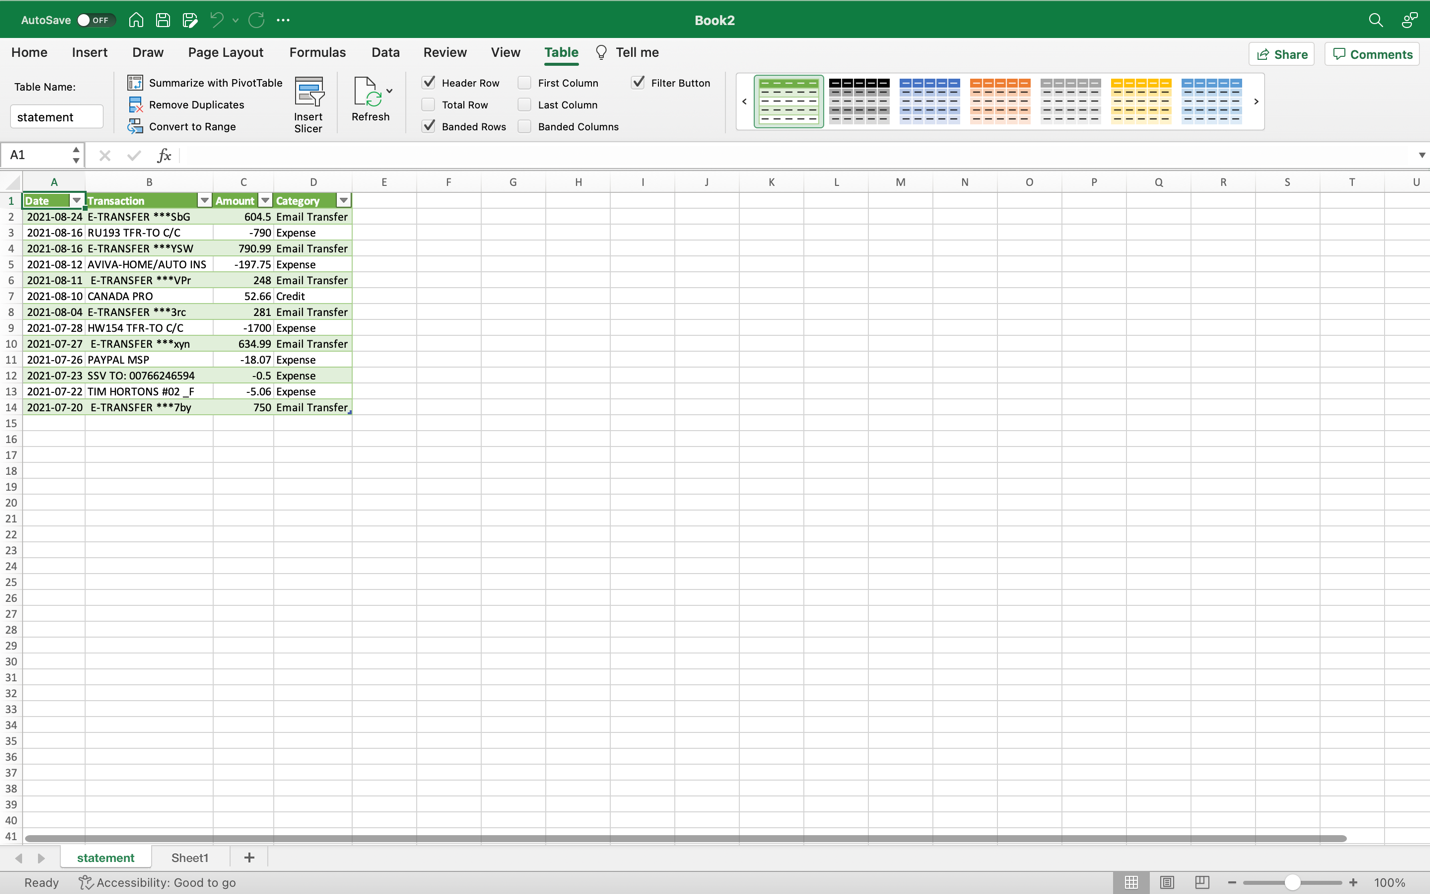Select the statement sheet tab
Image resolution: width=1430 pixels, height=894 pixels.
coord(106,858)
